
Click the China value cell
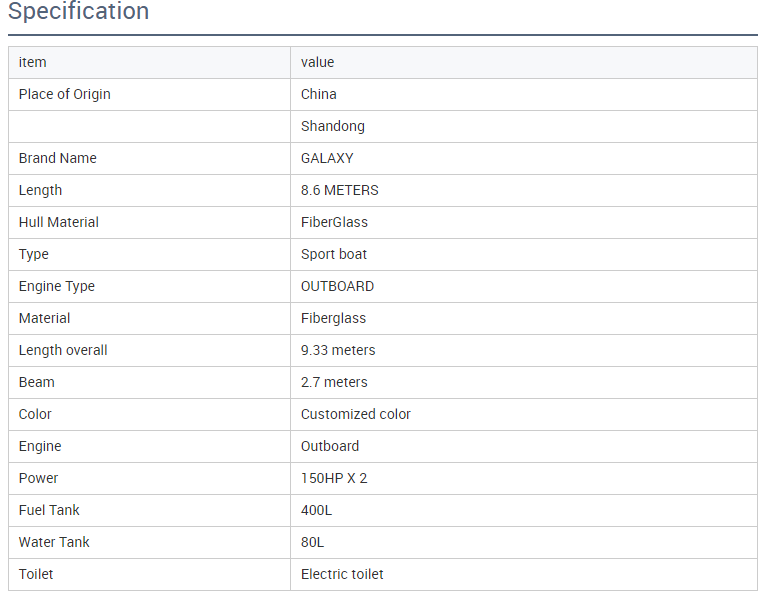pyautogui.click(x=319, y=94)
